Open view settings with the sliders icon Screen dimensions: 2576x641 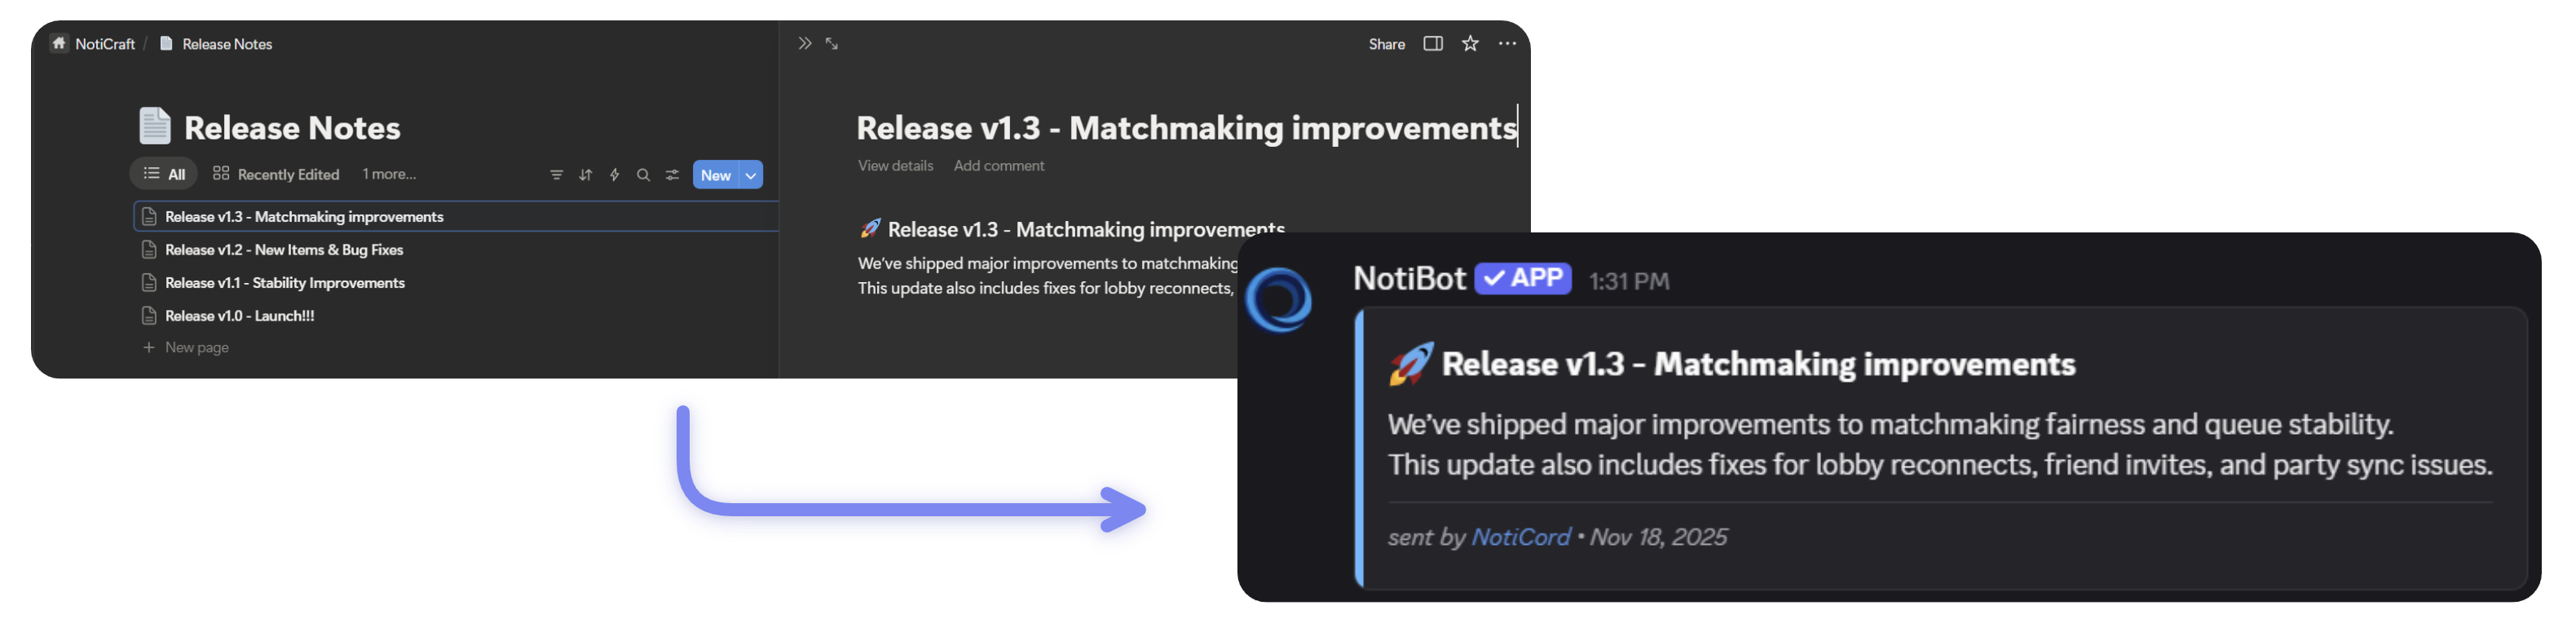tap(672, 175)
